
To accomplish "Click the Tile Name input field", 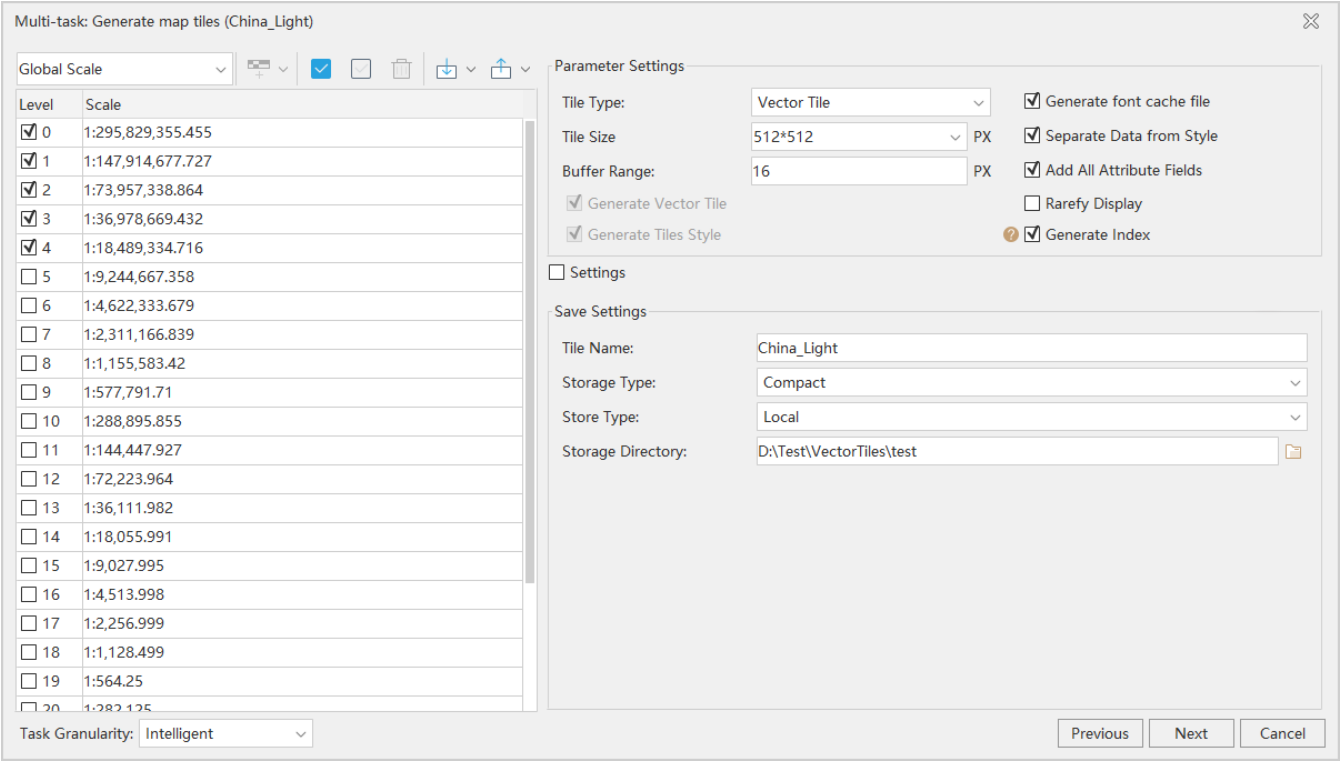I will coord(1032,348).
